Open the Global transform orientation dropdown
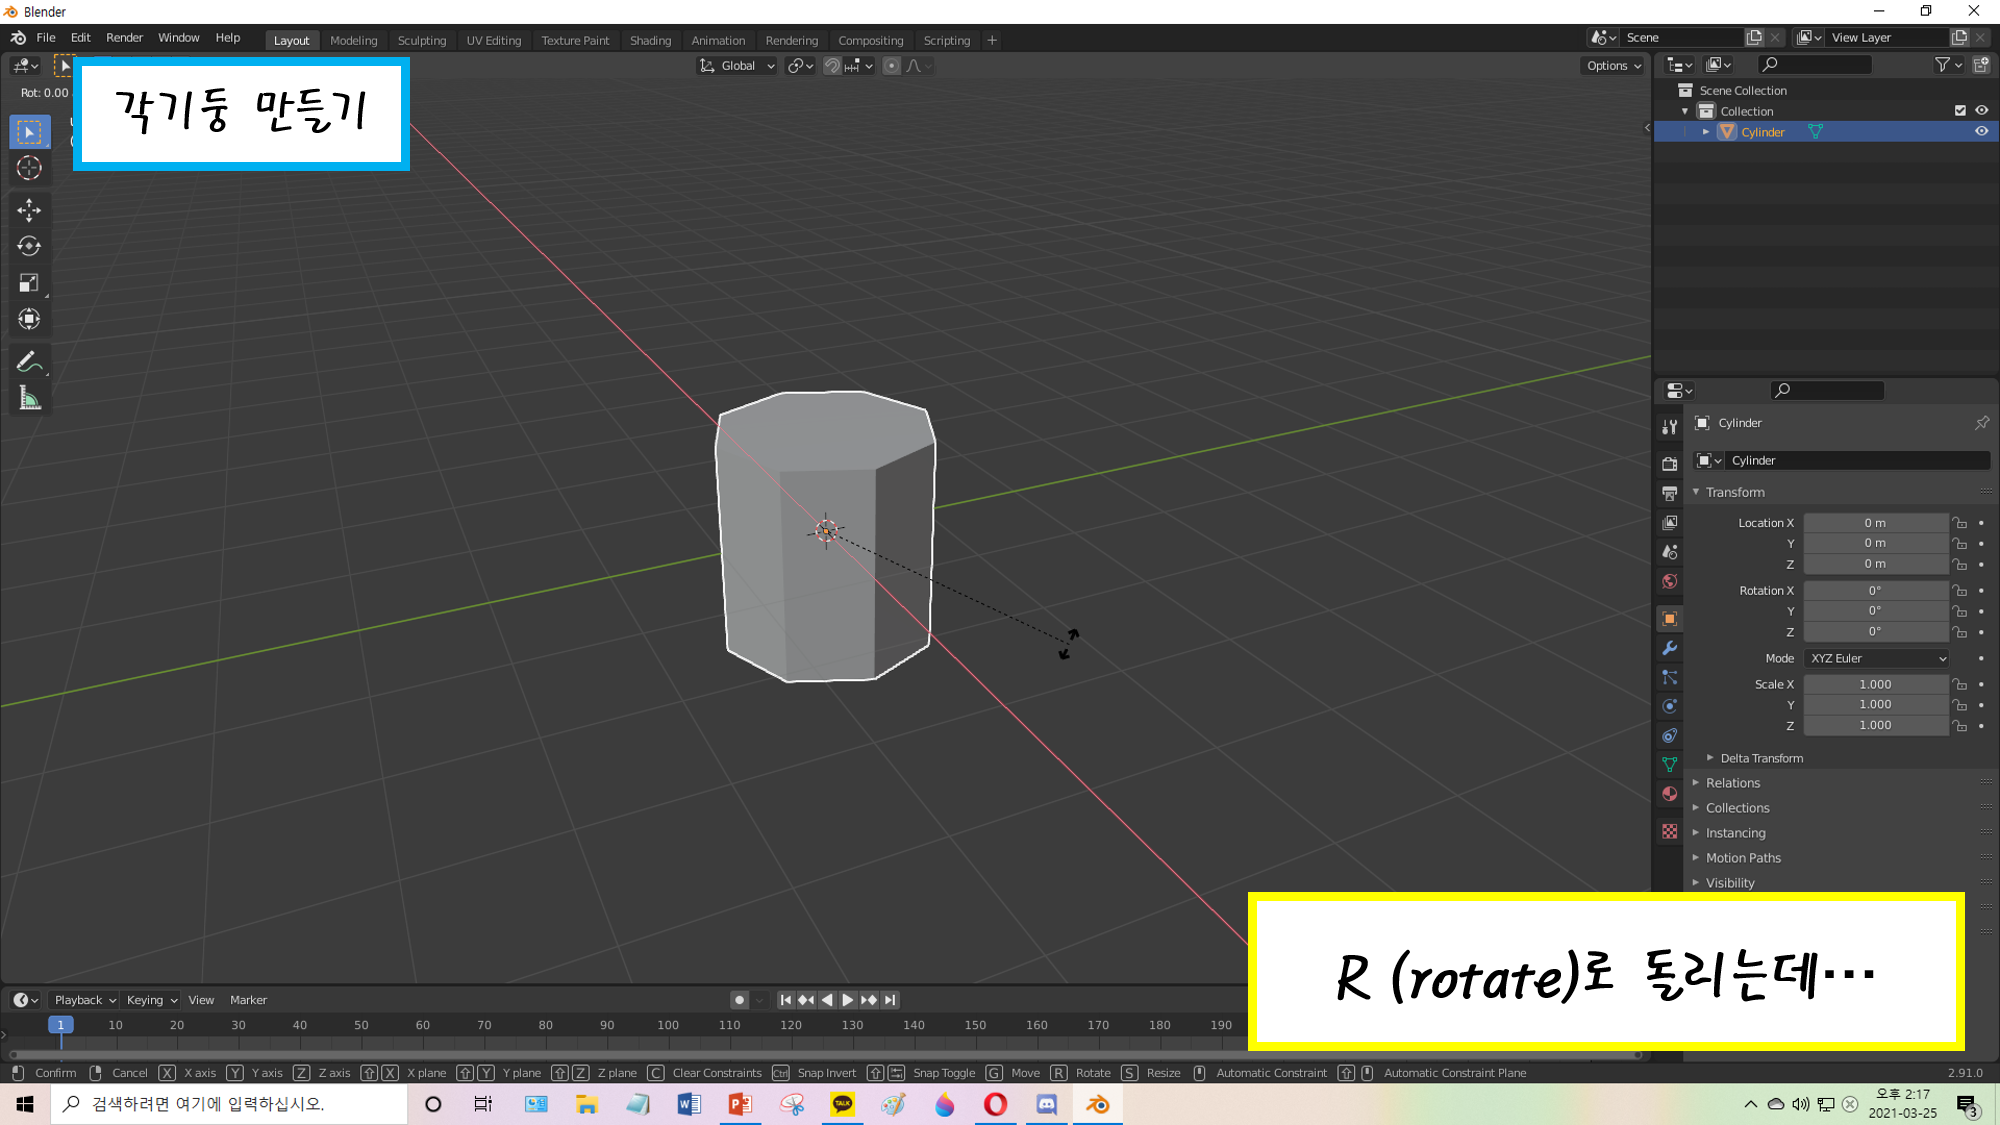This screenshot has width=2000, height=1125. pos(737,66)
